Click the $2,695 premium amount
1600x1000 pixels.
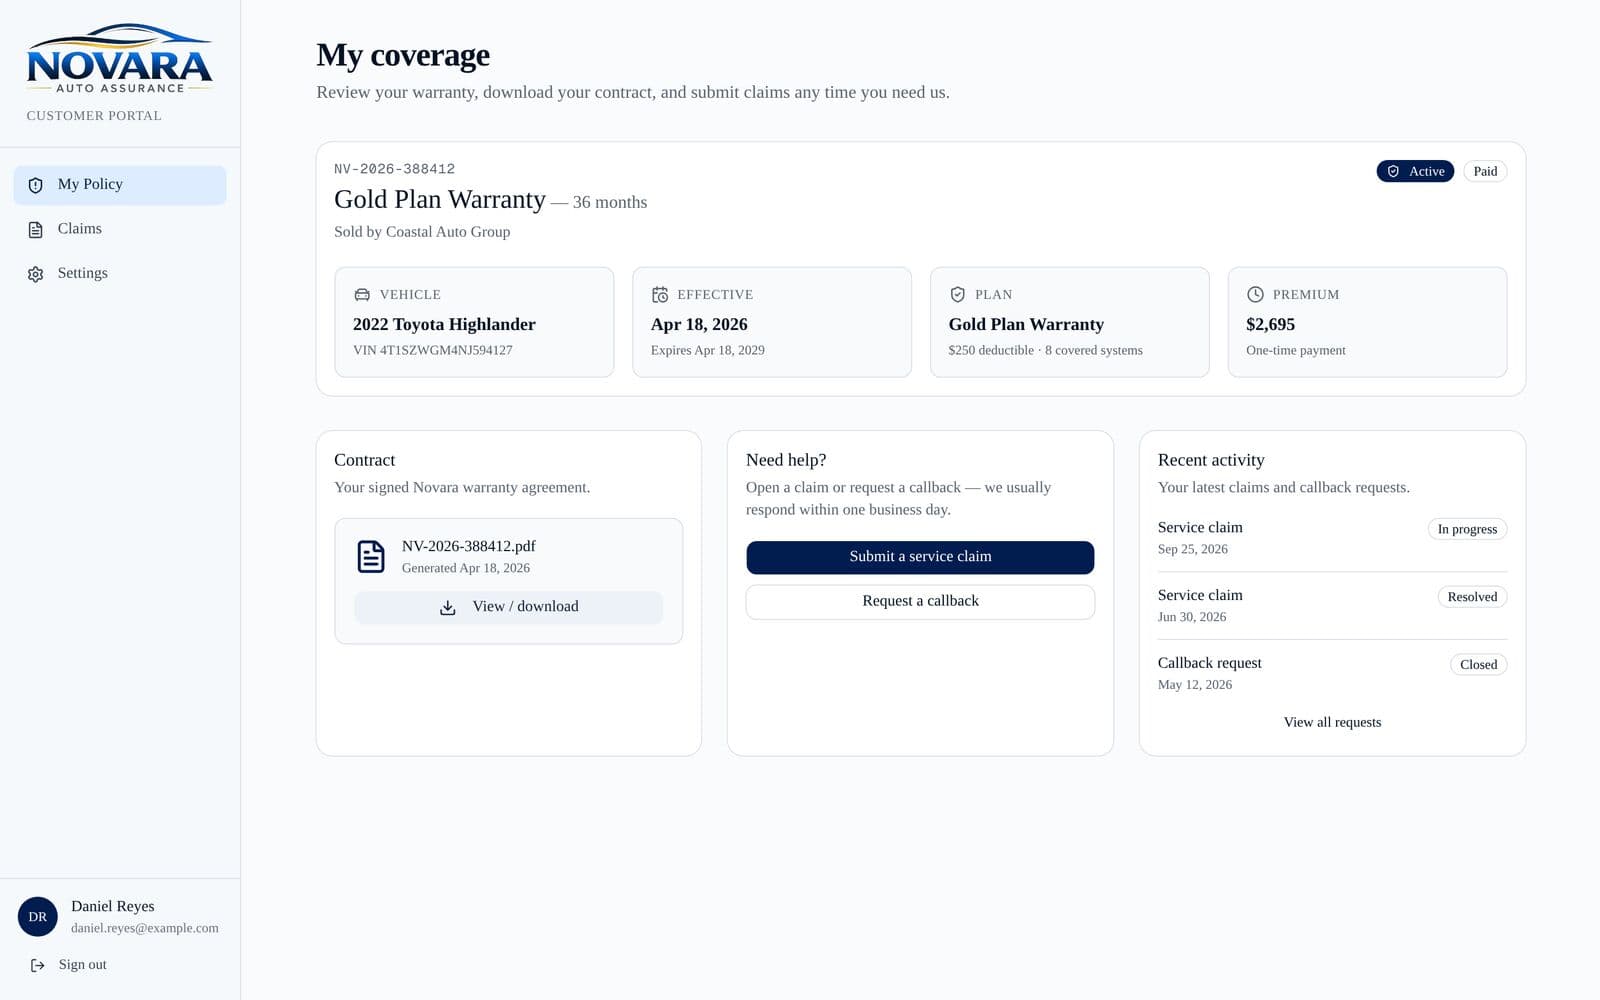tap(1270, 325)
